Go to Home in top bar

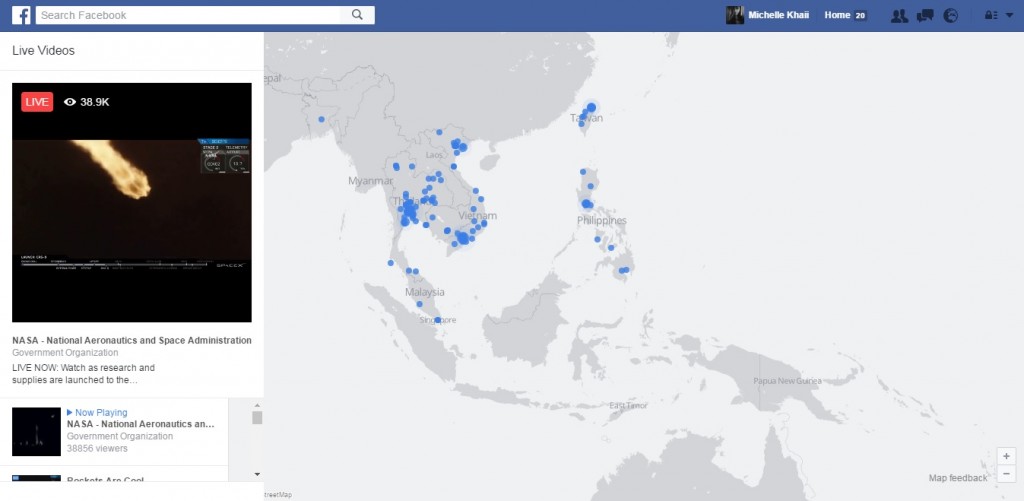837,15
